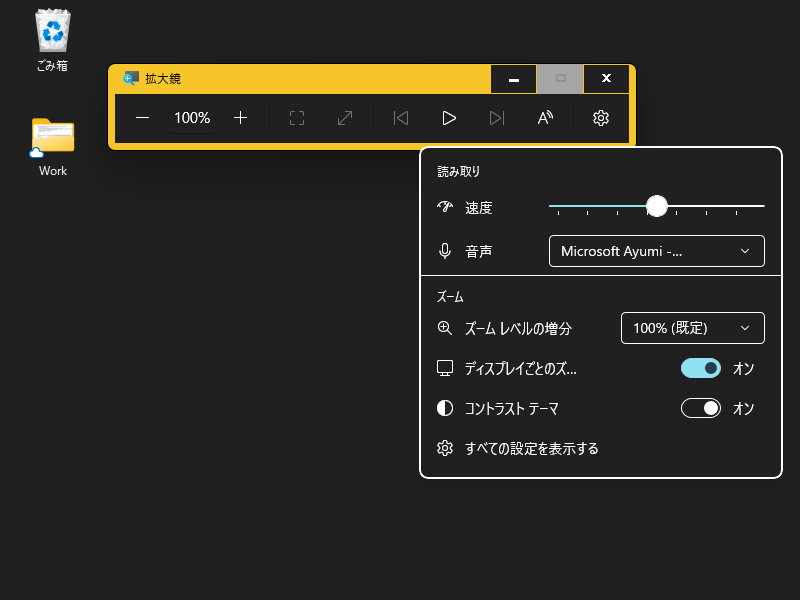
Task: Toggle the contrast theme switch
Action: pos(701,408)
